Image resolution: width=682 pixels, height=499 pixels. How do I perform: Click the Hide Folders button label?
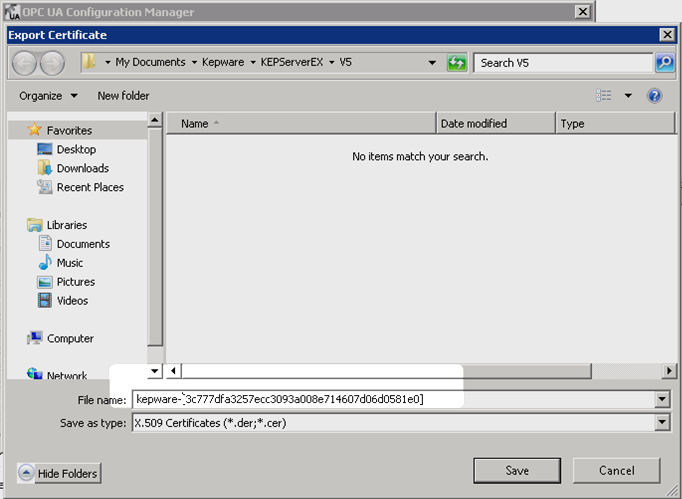(x=67, y=473)
